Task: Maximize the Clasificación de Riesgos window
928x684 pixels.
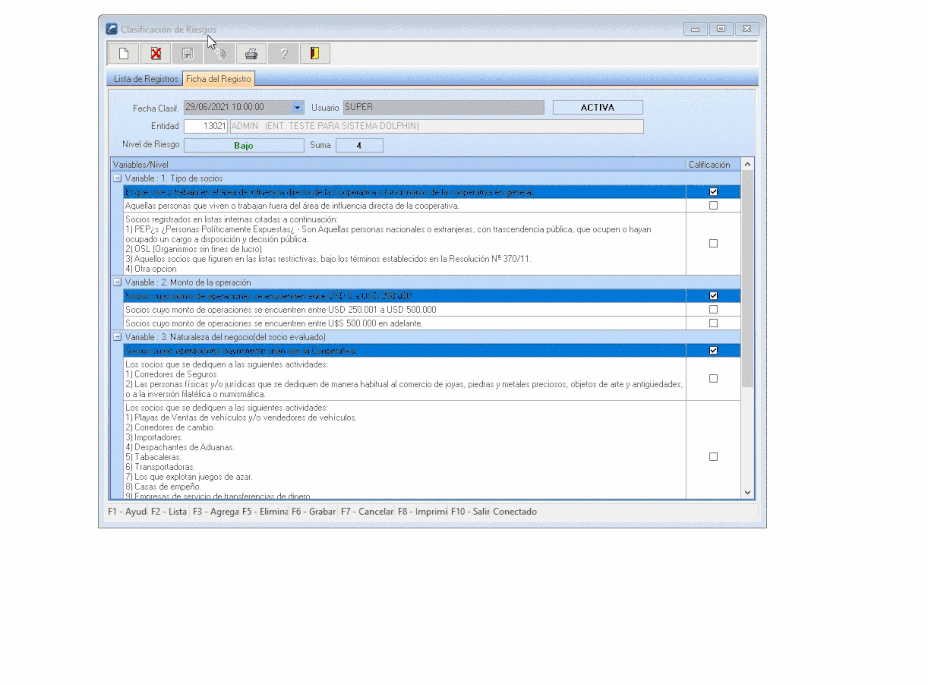Action: click(x=721, y=28)
